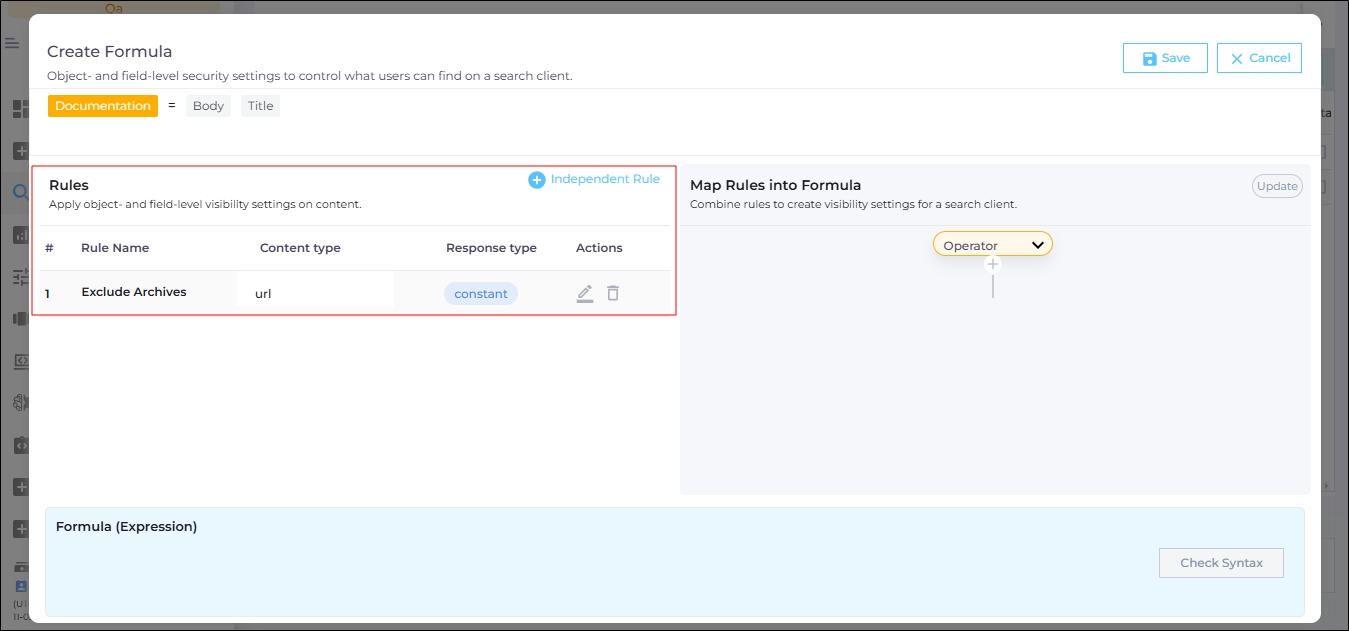Click inside the Formula (Expression) area
This screenshot has height=631, width=1349.
tap(600, 575)
